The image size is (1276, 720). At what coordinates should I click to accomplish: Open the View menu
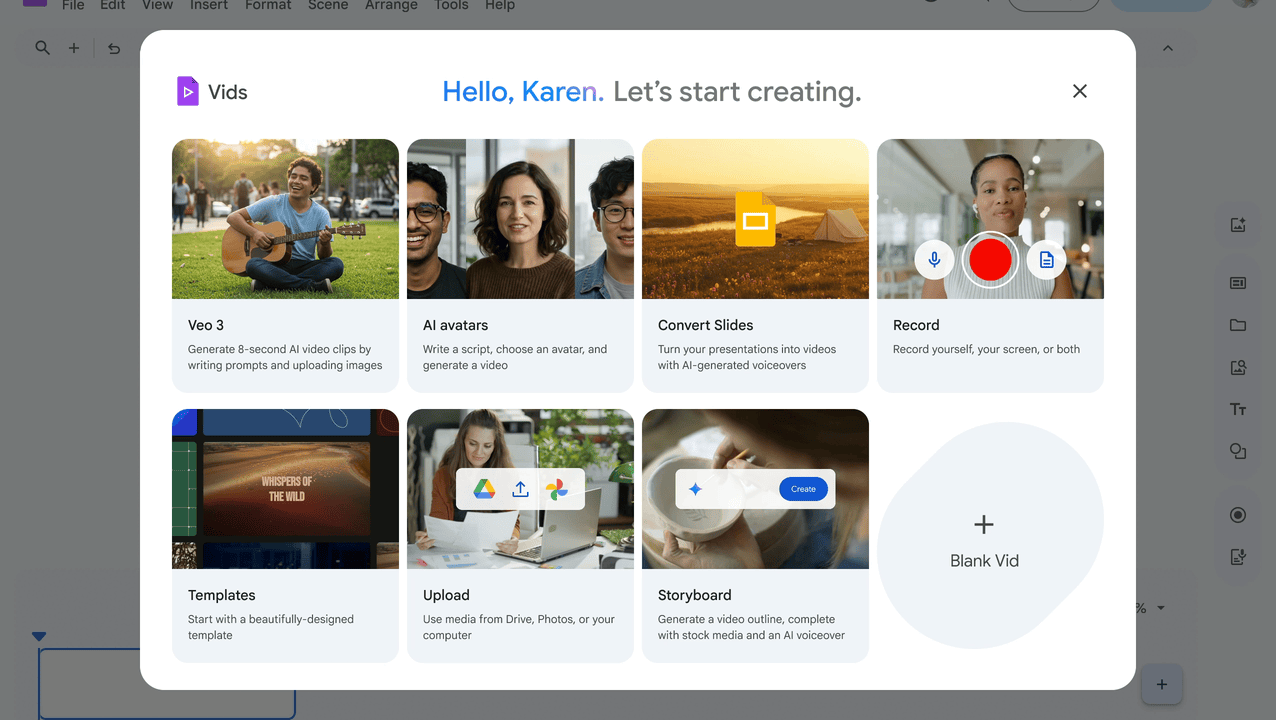click(157, 5)
